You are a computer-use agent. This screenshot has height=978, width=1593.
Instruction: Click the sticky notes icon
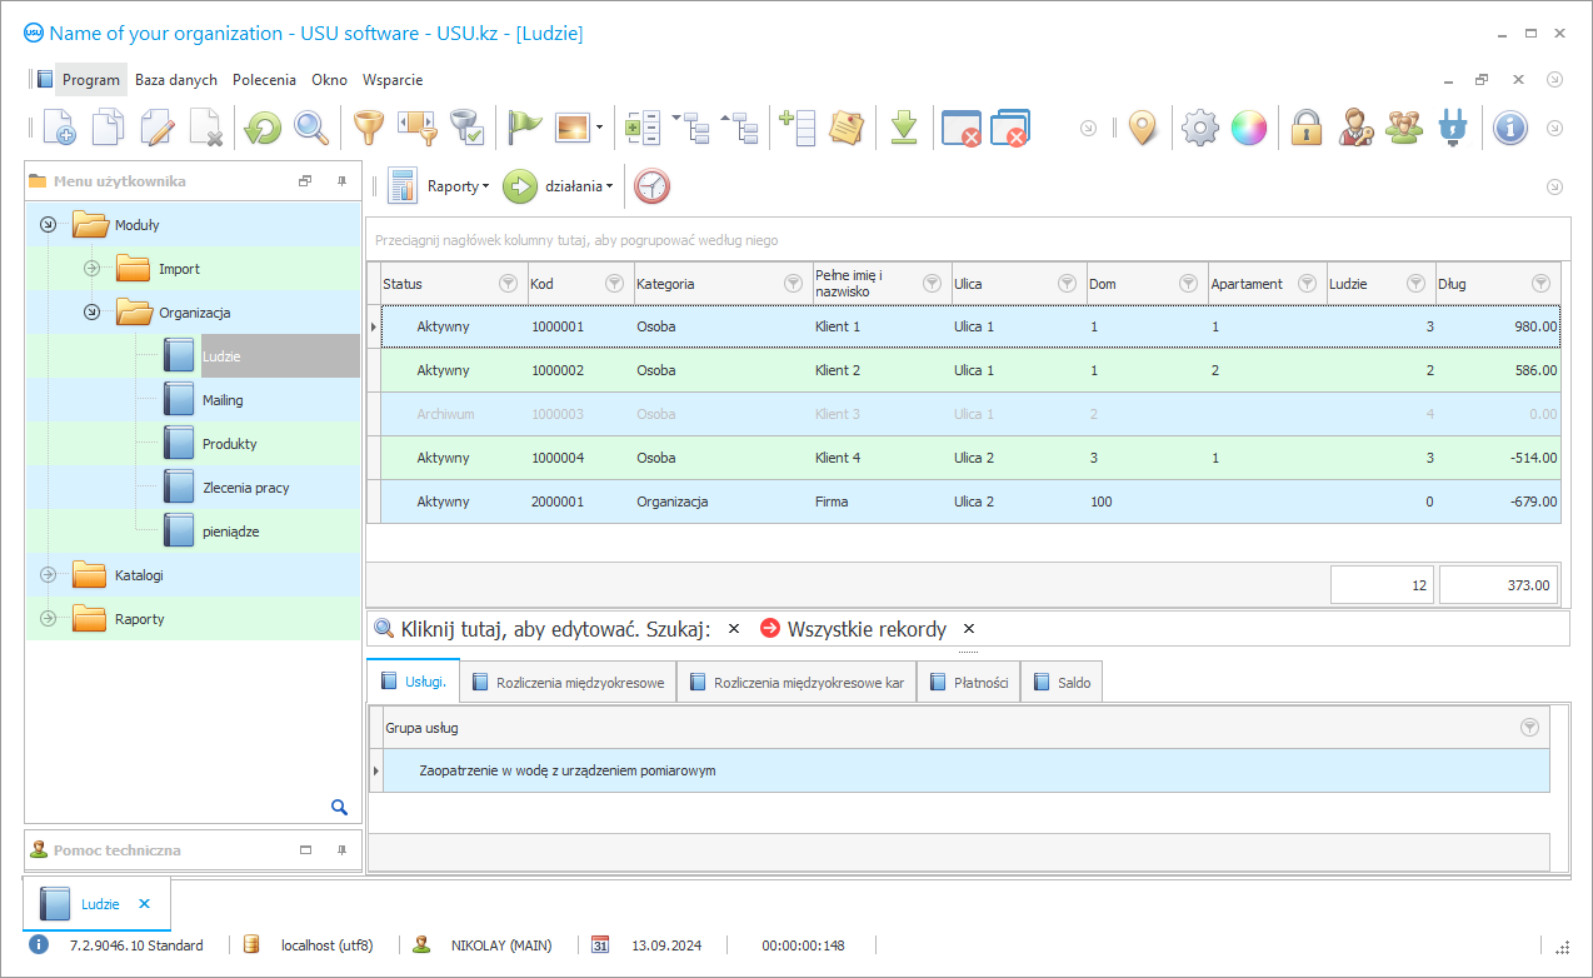[x=846, y=128]
